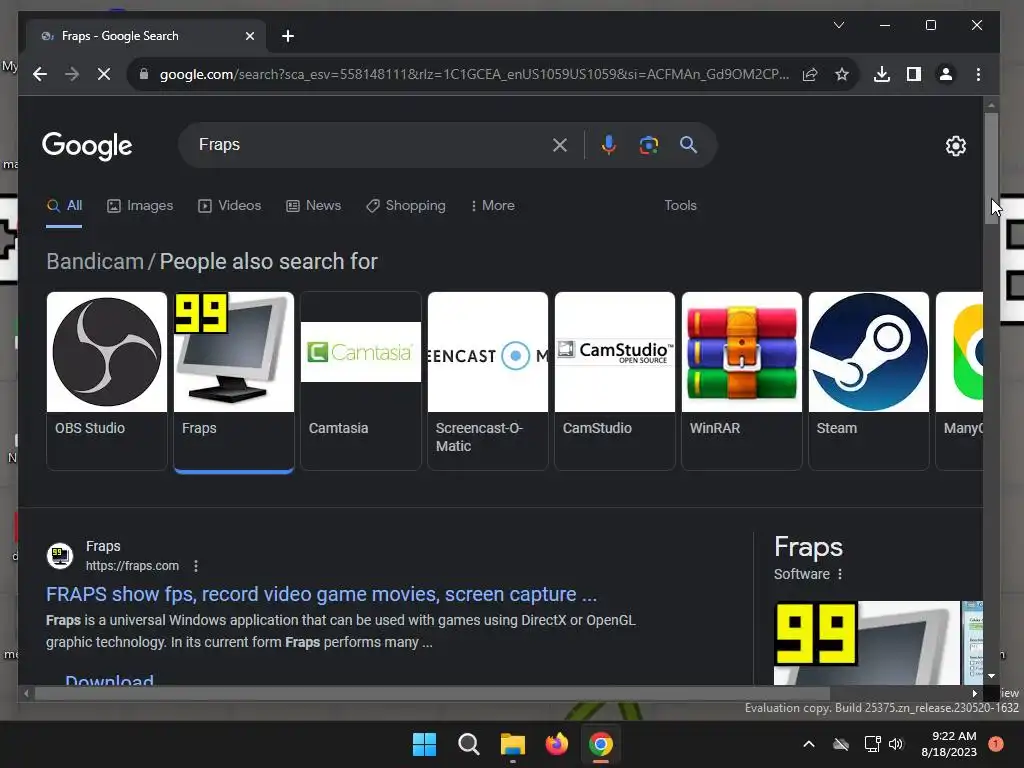
Task: Open Windows taskbar search
Action: 468,744
